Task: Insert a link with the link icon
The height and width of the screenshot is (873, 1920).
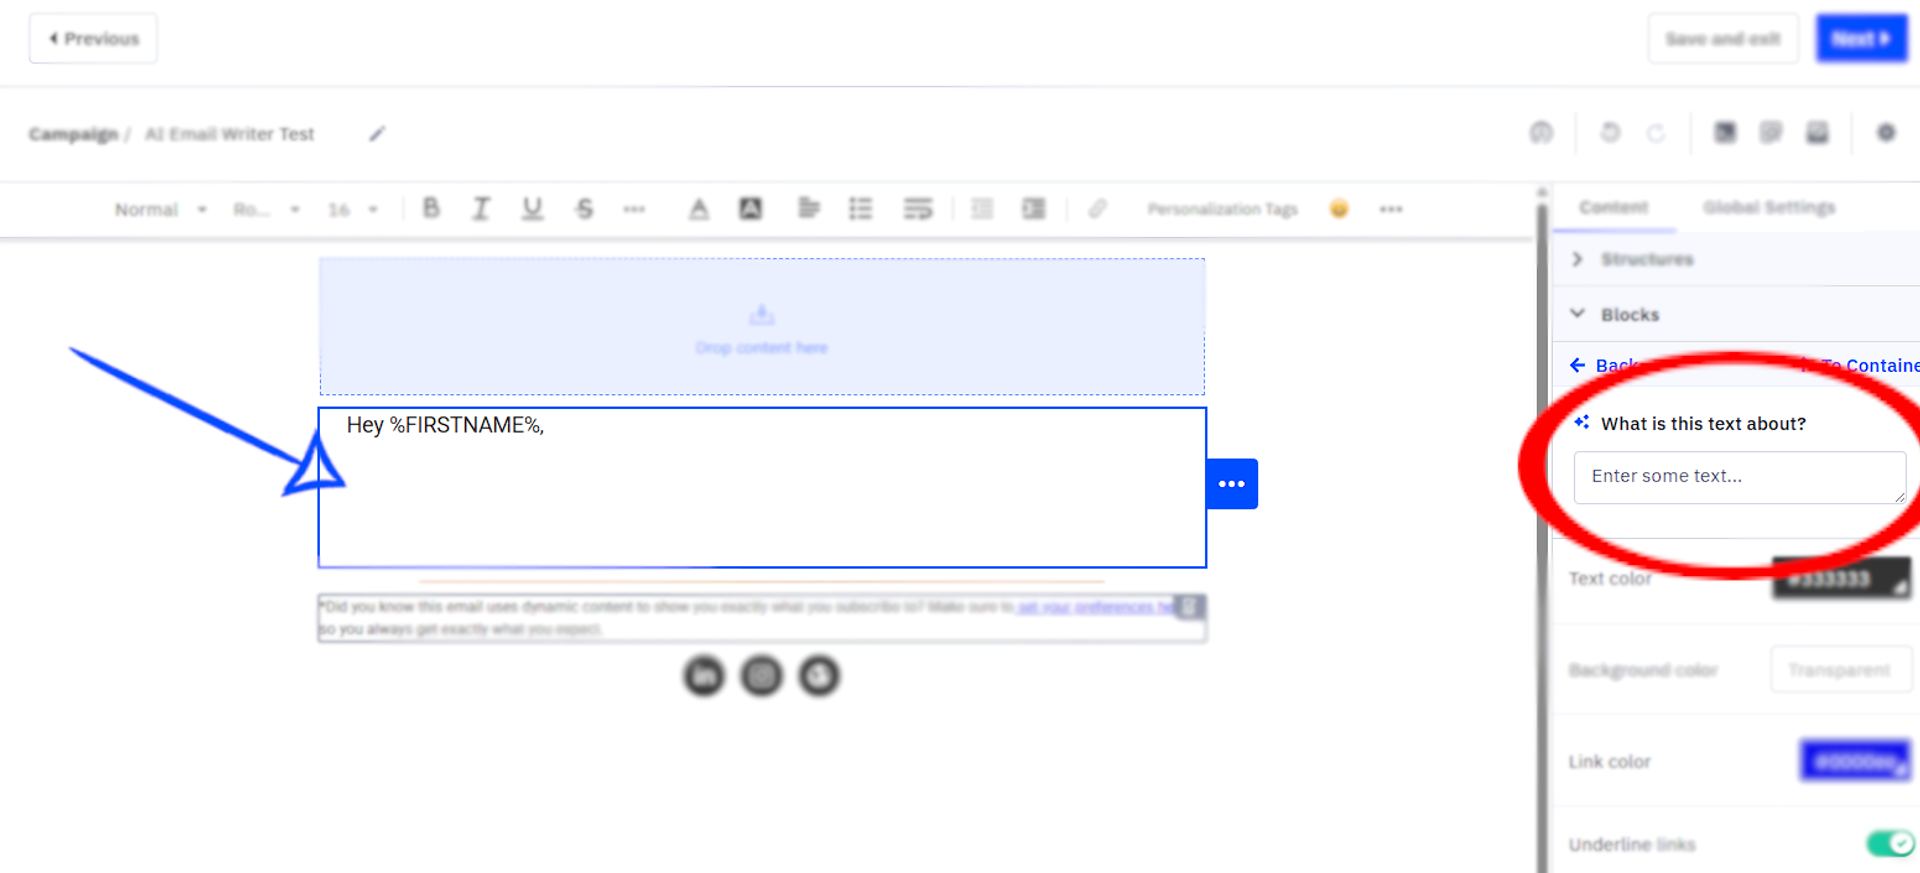Action: click(x=1097, y=208)
